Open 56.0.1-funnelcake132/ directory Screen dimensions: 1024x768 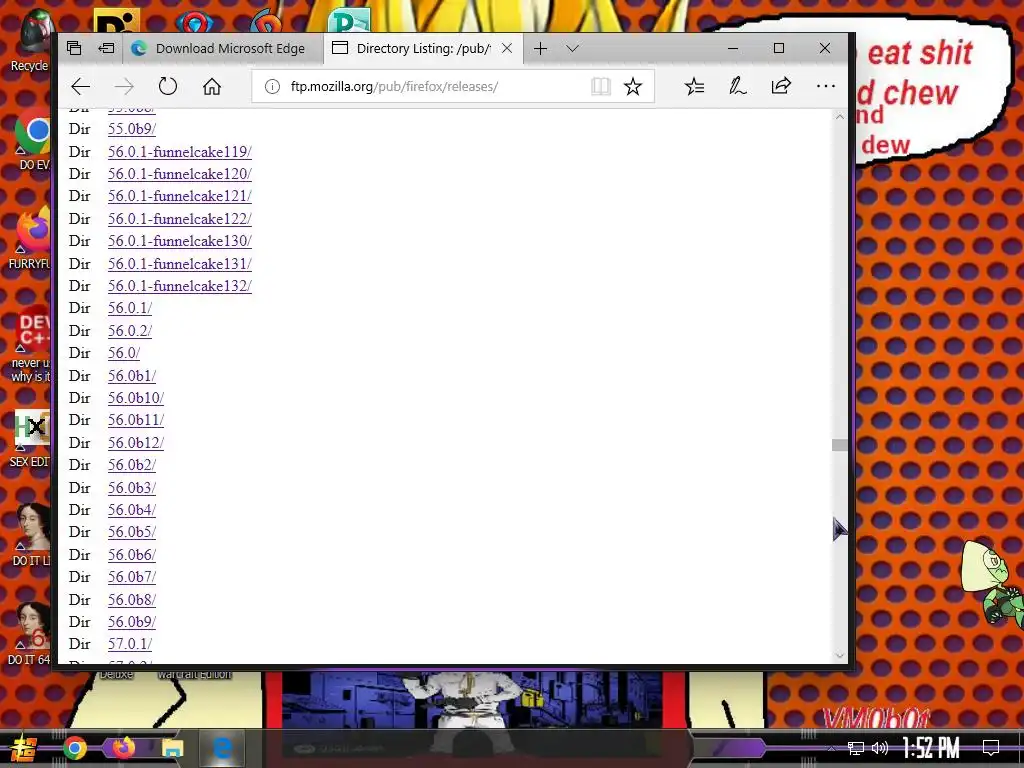tap(180, 286)
